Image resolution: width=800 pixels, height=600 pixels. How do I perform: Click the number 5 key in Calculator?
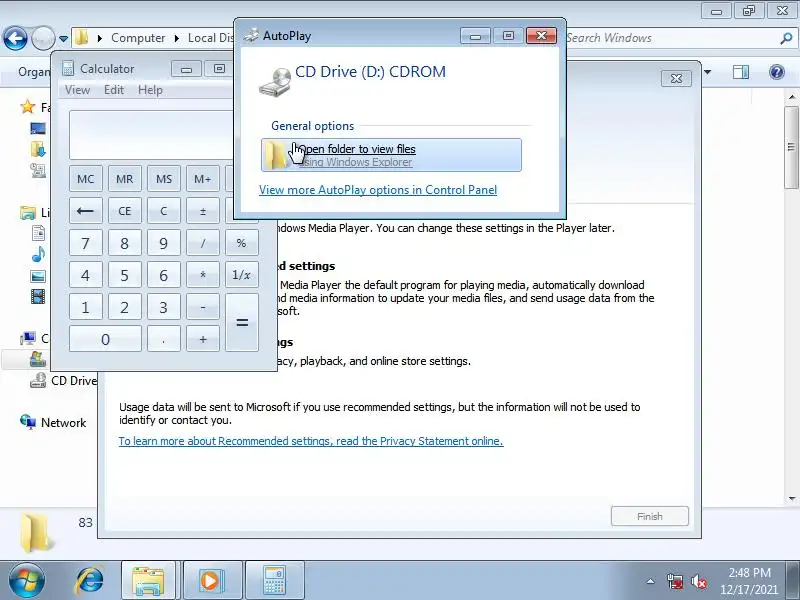pyautogui.click(x=124, y=275)
